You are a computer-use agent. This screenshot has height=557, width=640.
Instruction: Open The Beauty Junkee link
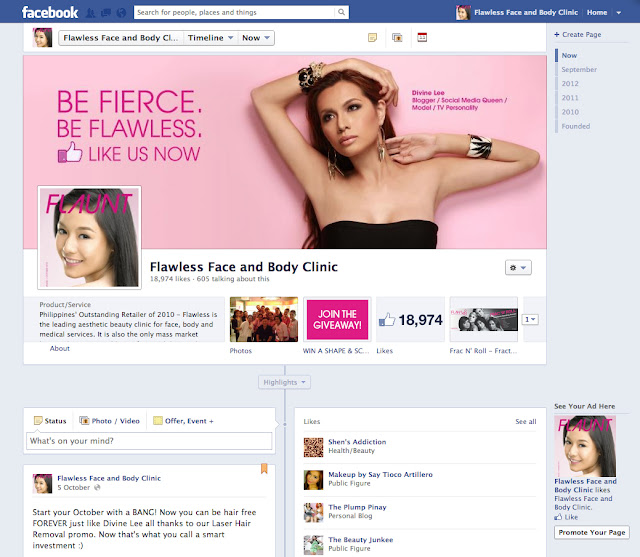(360, 540)
